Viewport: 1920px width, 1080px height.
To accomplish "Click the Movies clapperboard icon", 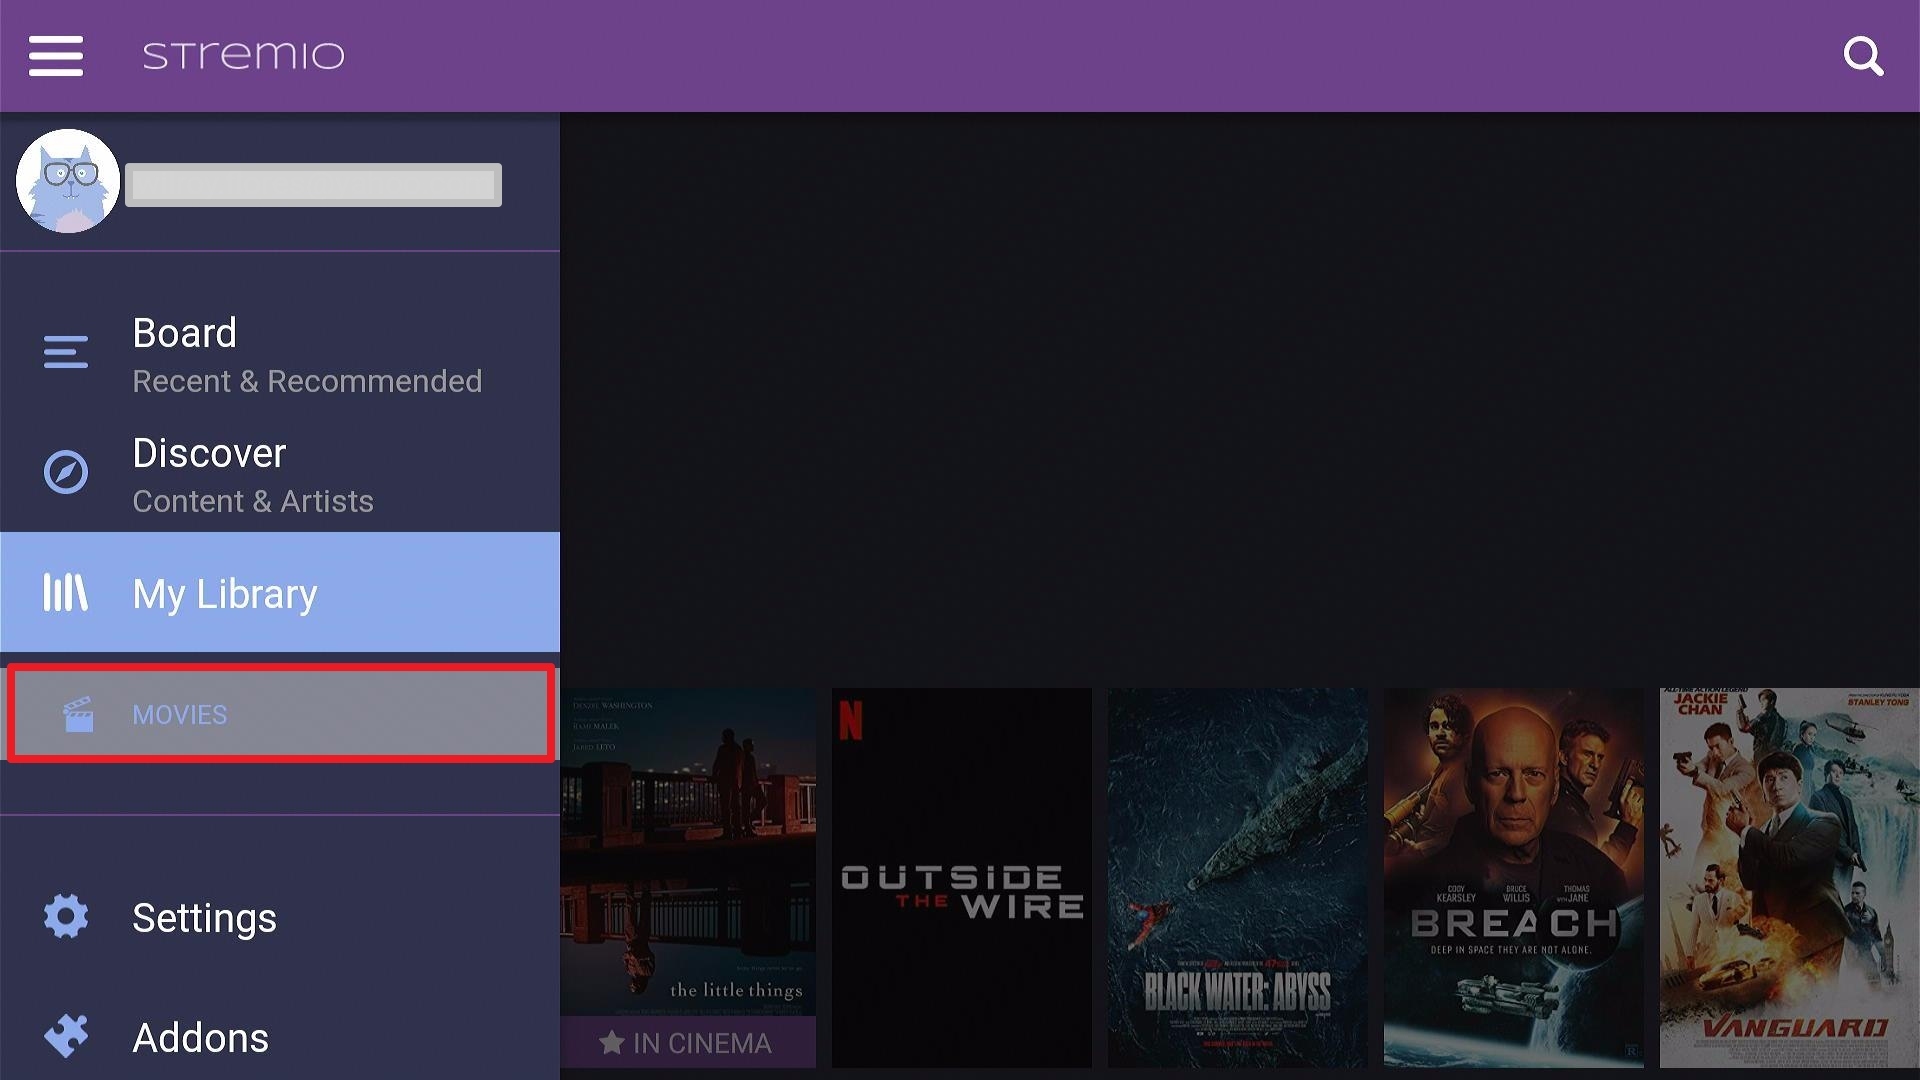I will click(x=78, y=714).
